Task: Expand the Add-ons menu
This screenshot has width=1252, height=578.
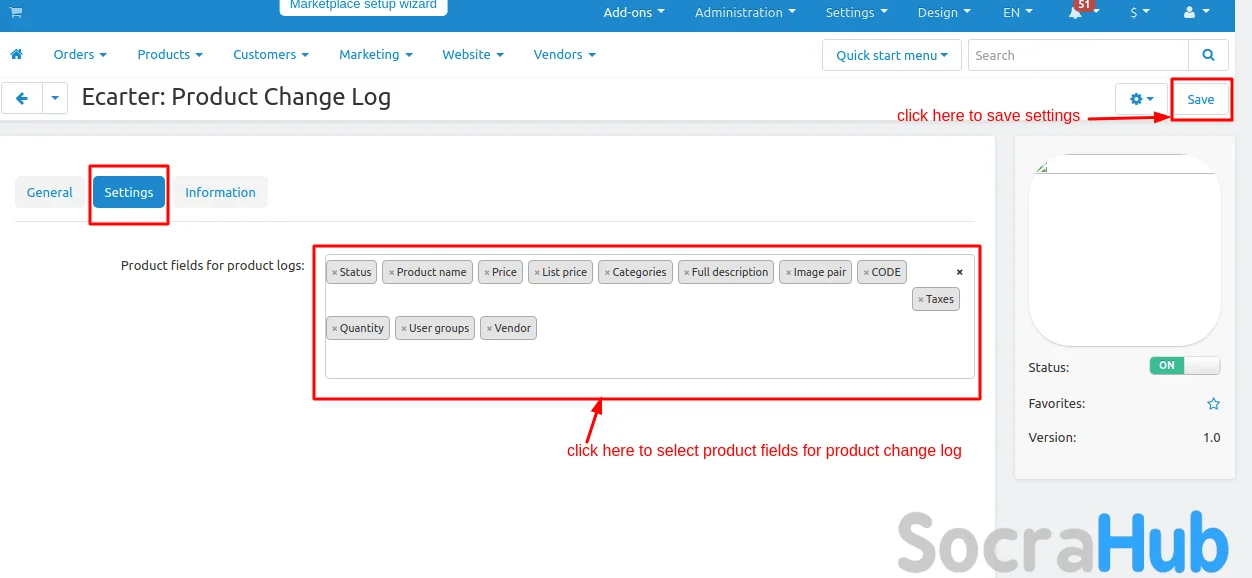Action: coord(634,12)
